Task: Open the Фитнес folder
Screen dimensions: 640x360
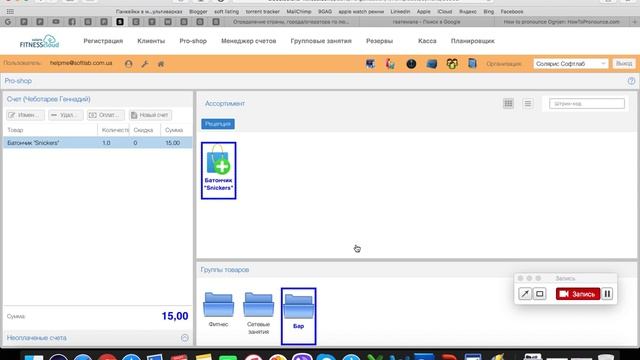Action: point(218,310)
